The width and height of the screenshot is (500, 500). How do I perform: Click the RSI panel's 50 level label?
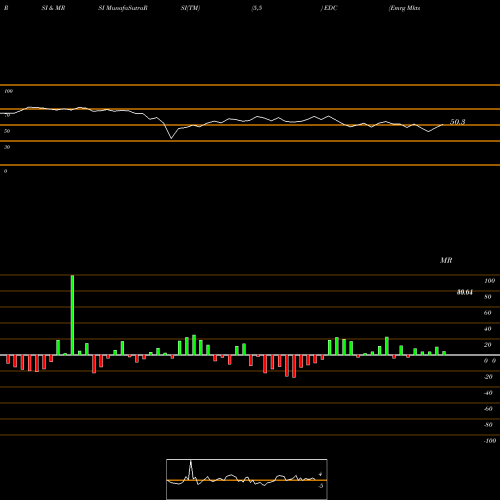pos(7,131)
